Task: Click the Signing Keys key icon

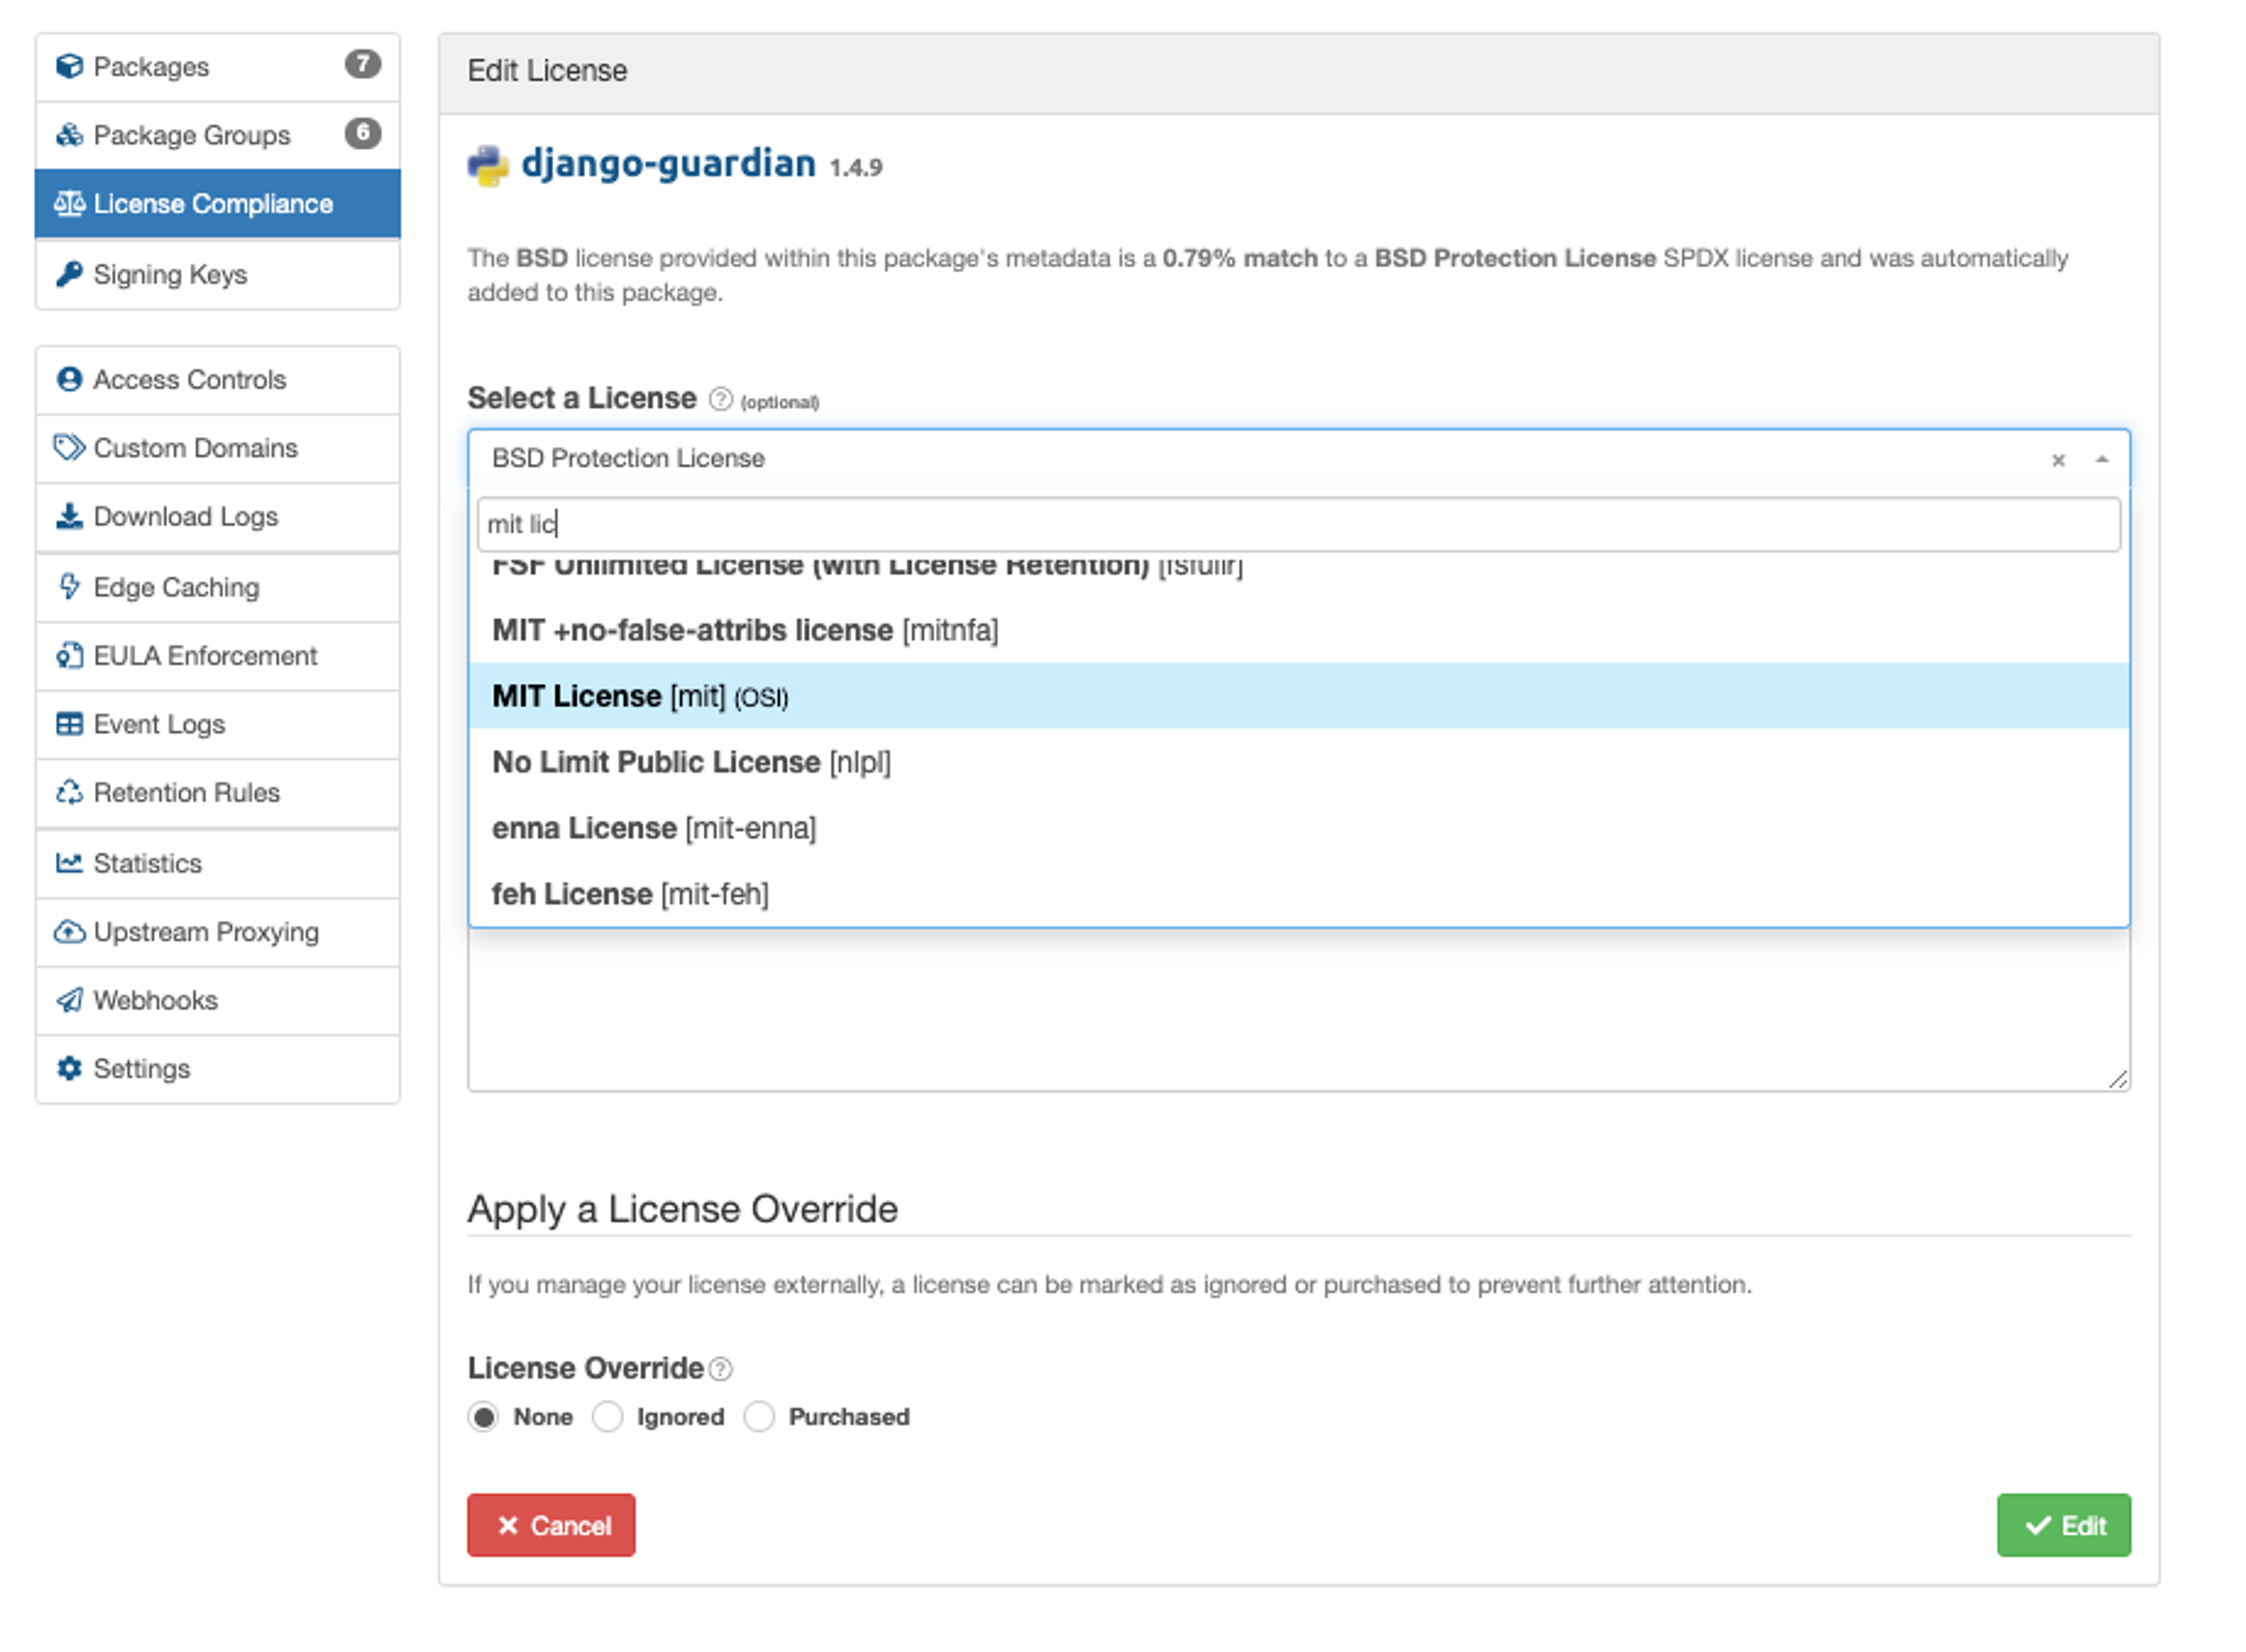Action: (x=69, y=274)
